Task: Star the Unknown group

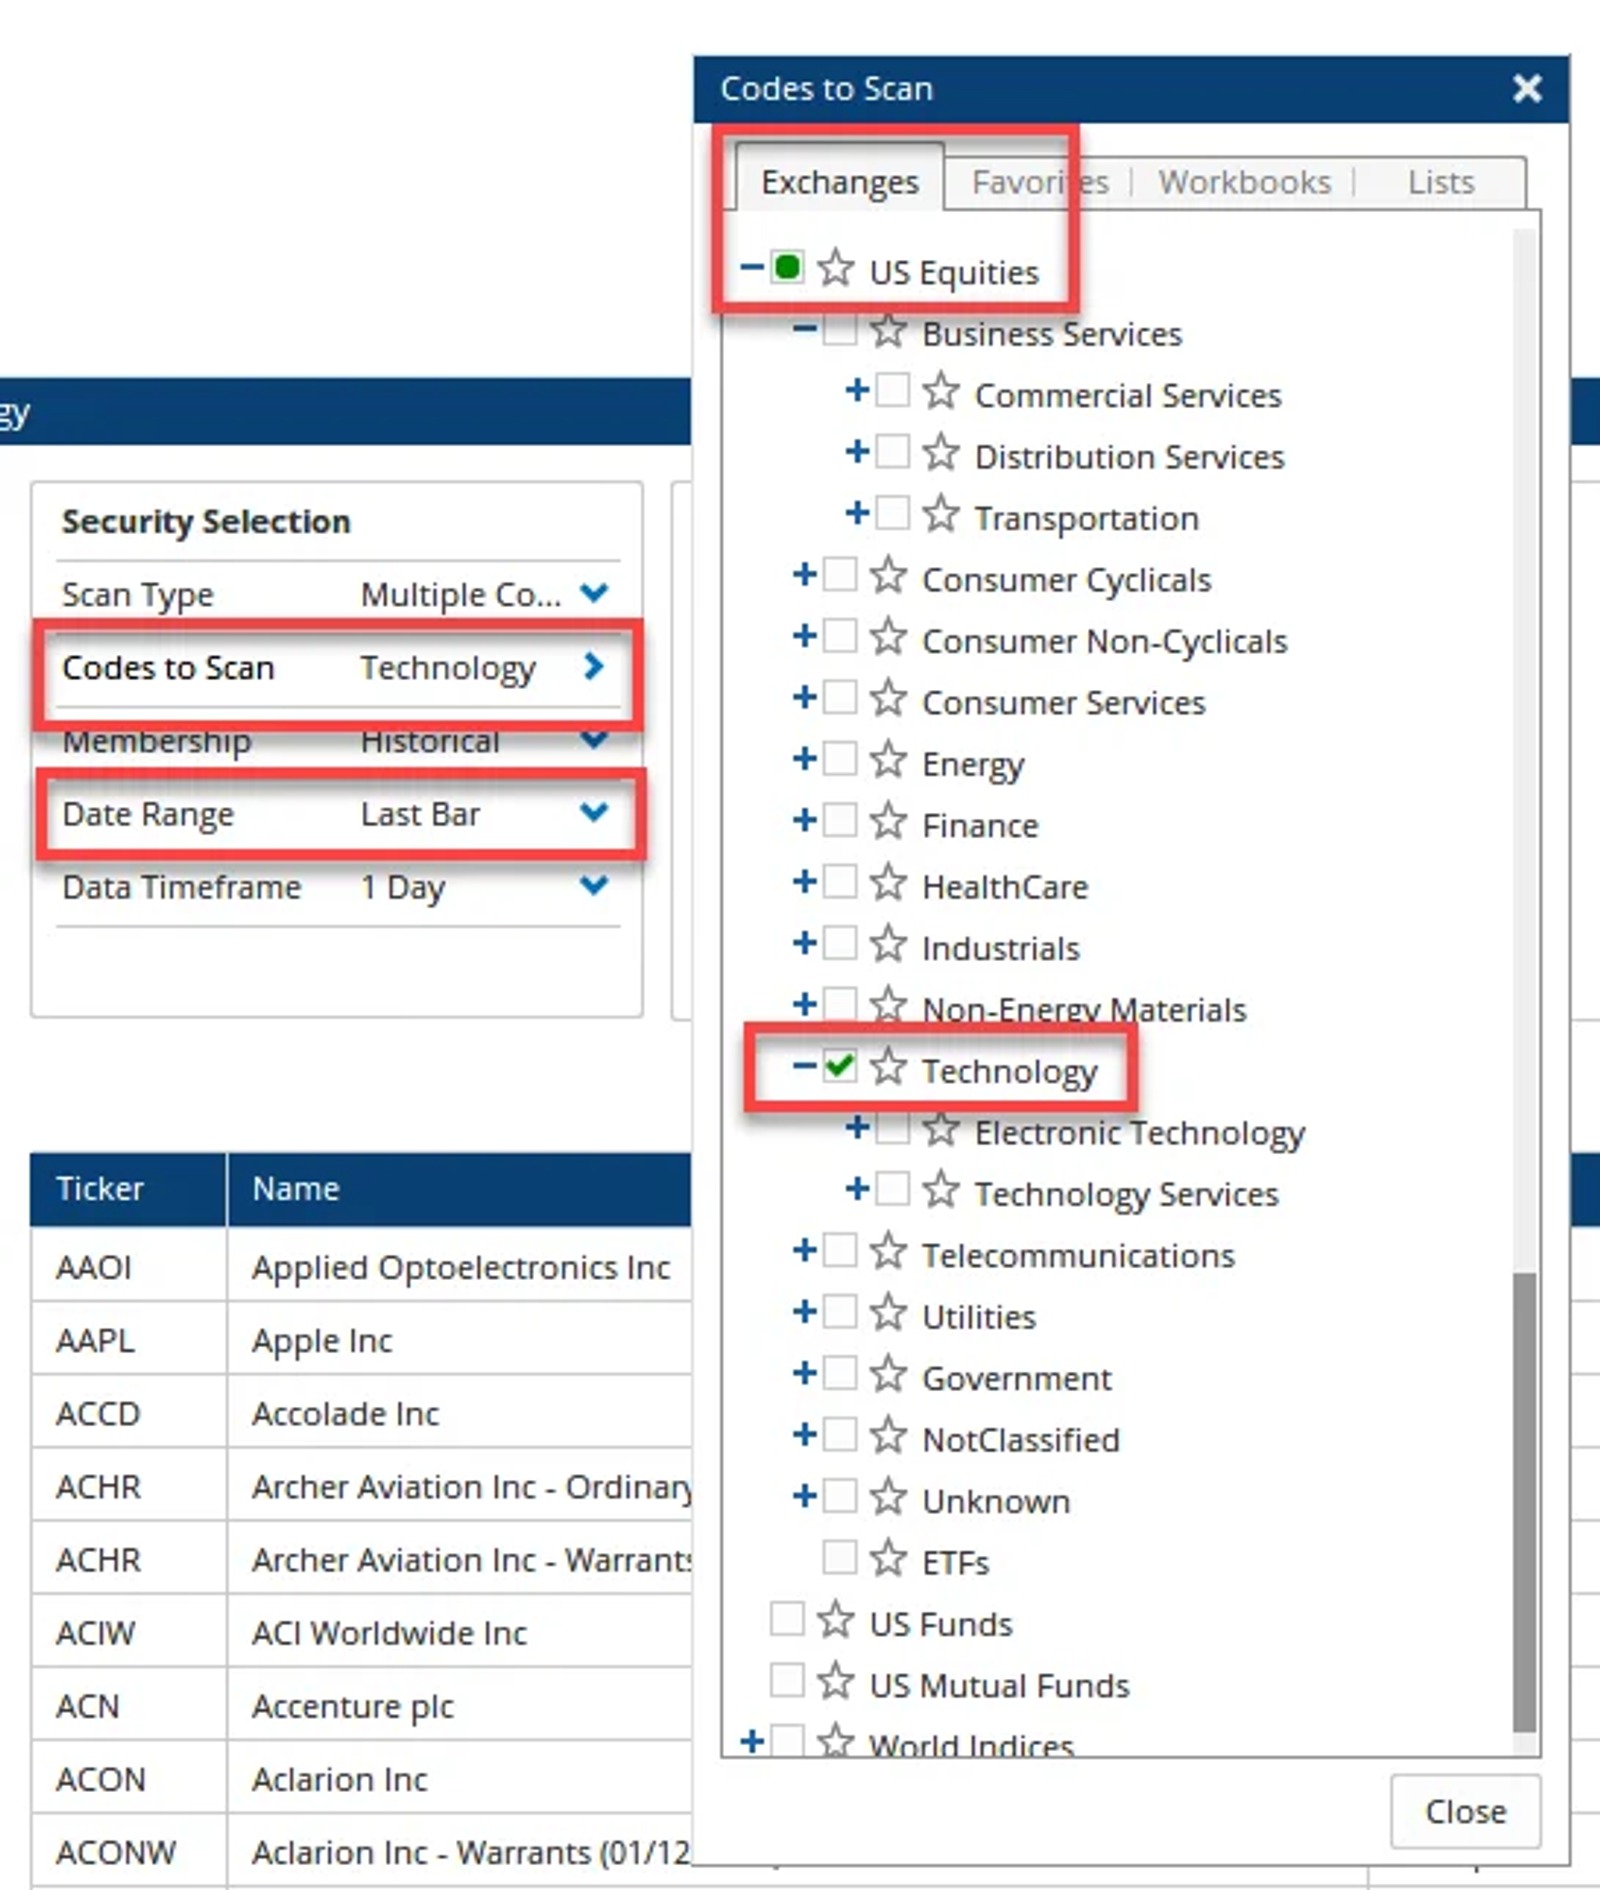Action: (x=888, y=1497)
